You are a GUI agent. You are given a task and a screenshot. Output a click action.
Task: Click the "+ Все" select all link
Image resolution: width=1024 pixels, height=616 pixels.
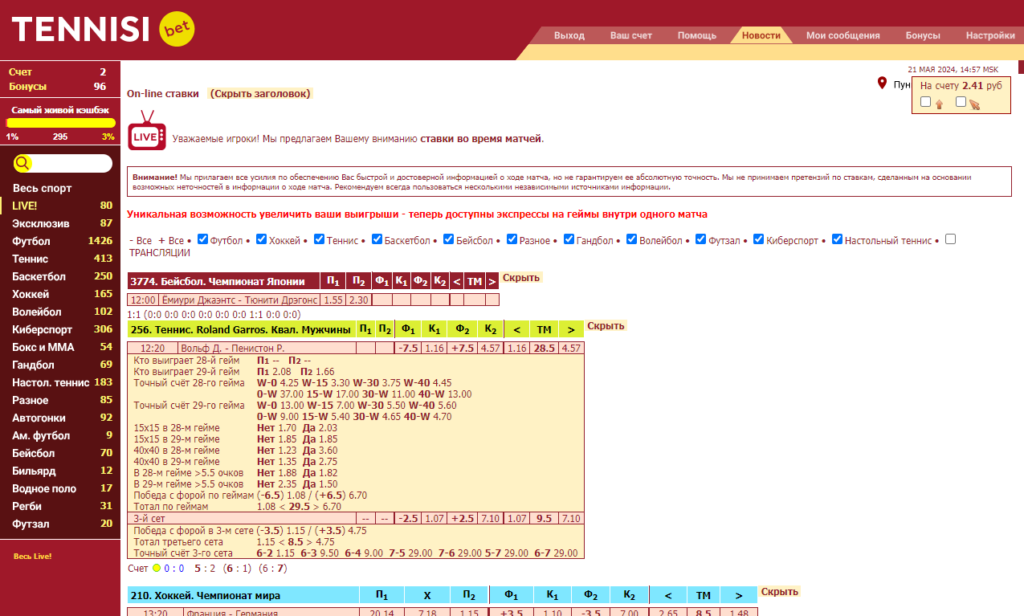tap(171, 240)
